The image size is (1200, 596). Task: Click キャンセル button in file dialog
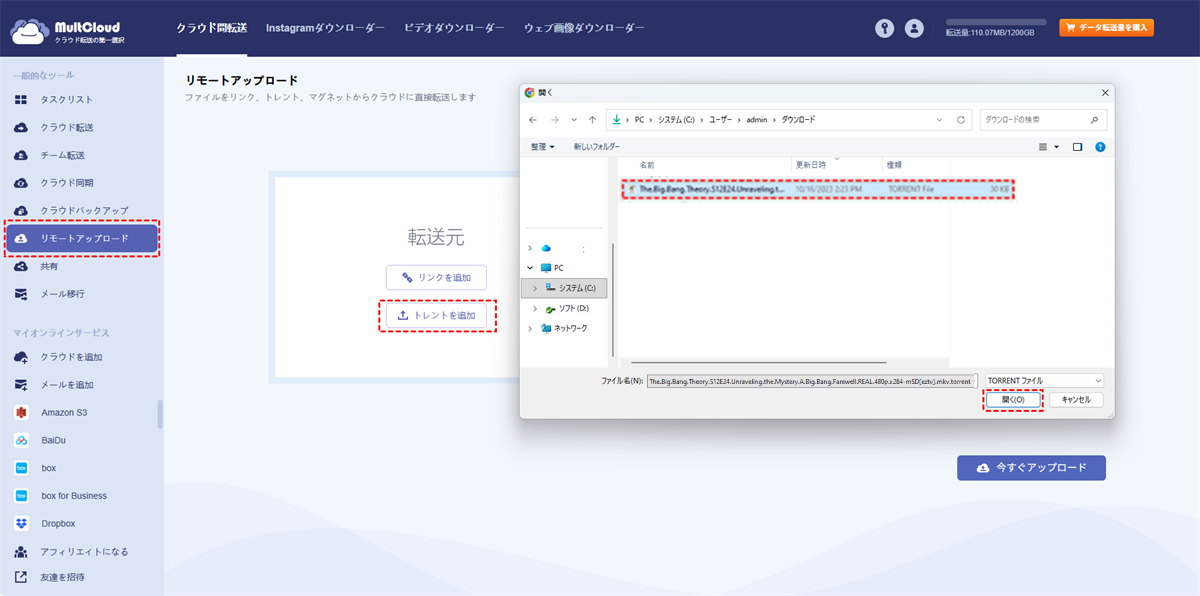(x=1076, y=399)
